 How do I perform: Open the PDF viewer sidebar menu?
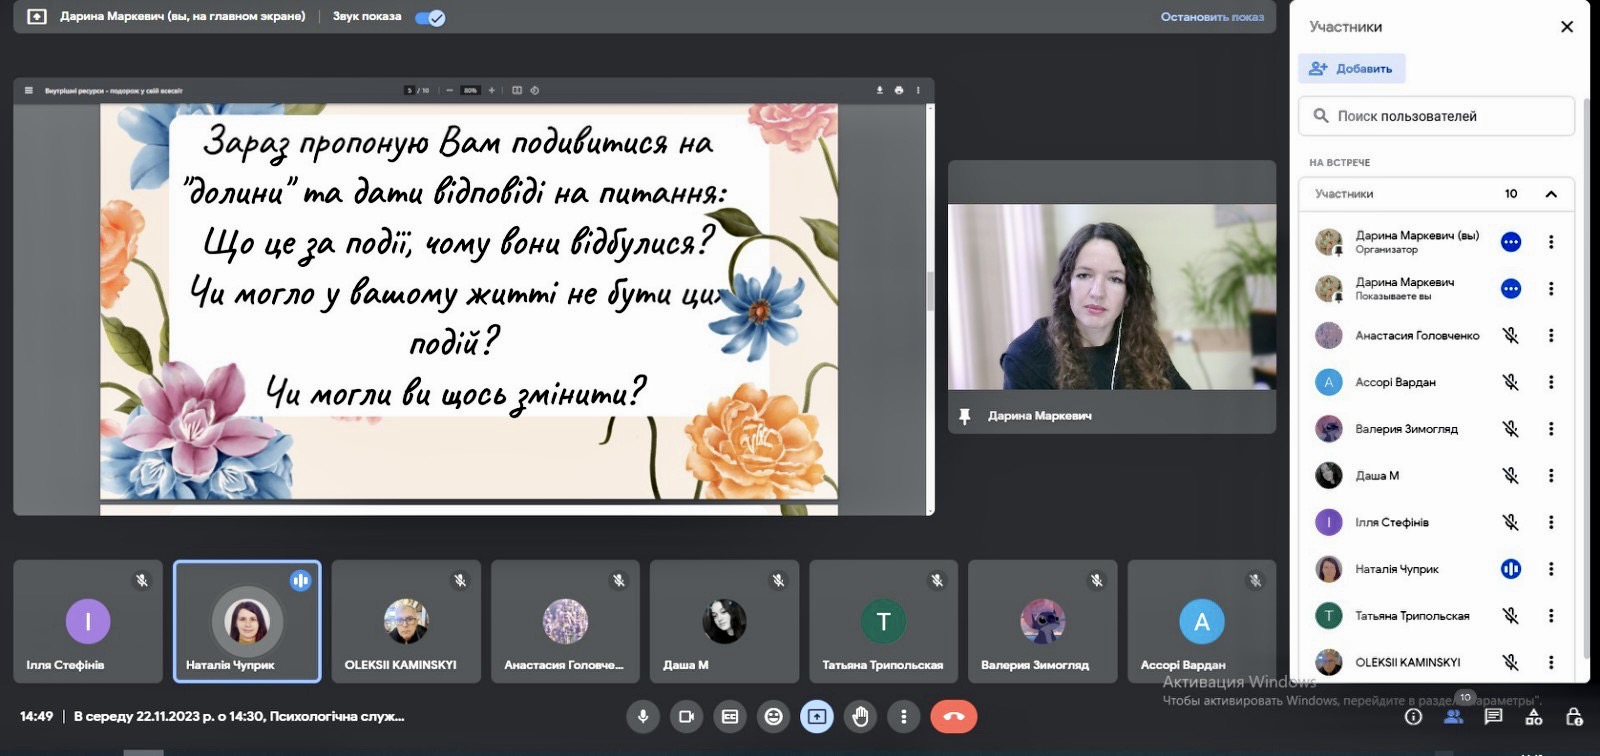tap(29, 91)
